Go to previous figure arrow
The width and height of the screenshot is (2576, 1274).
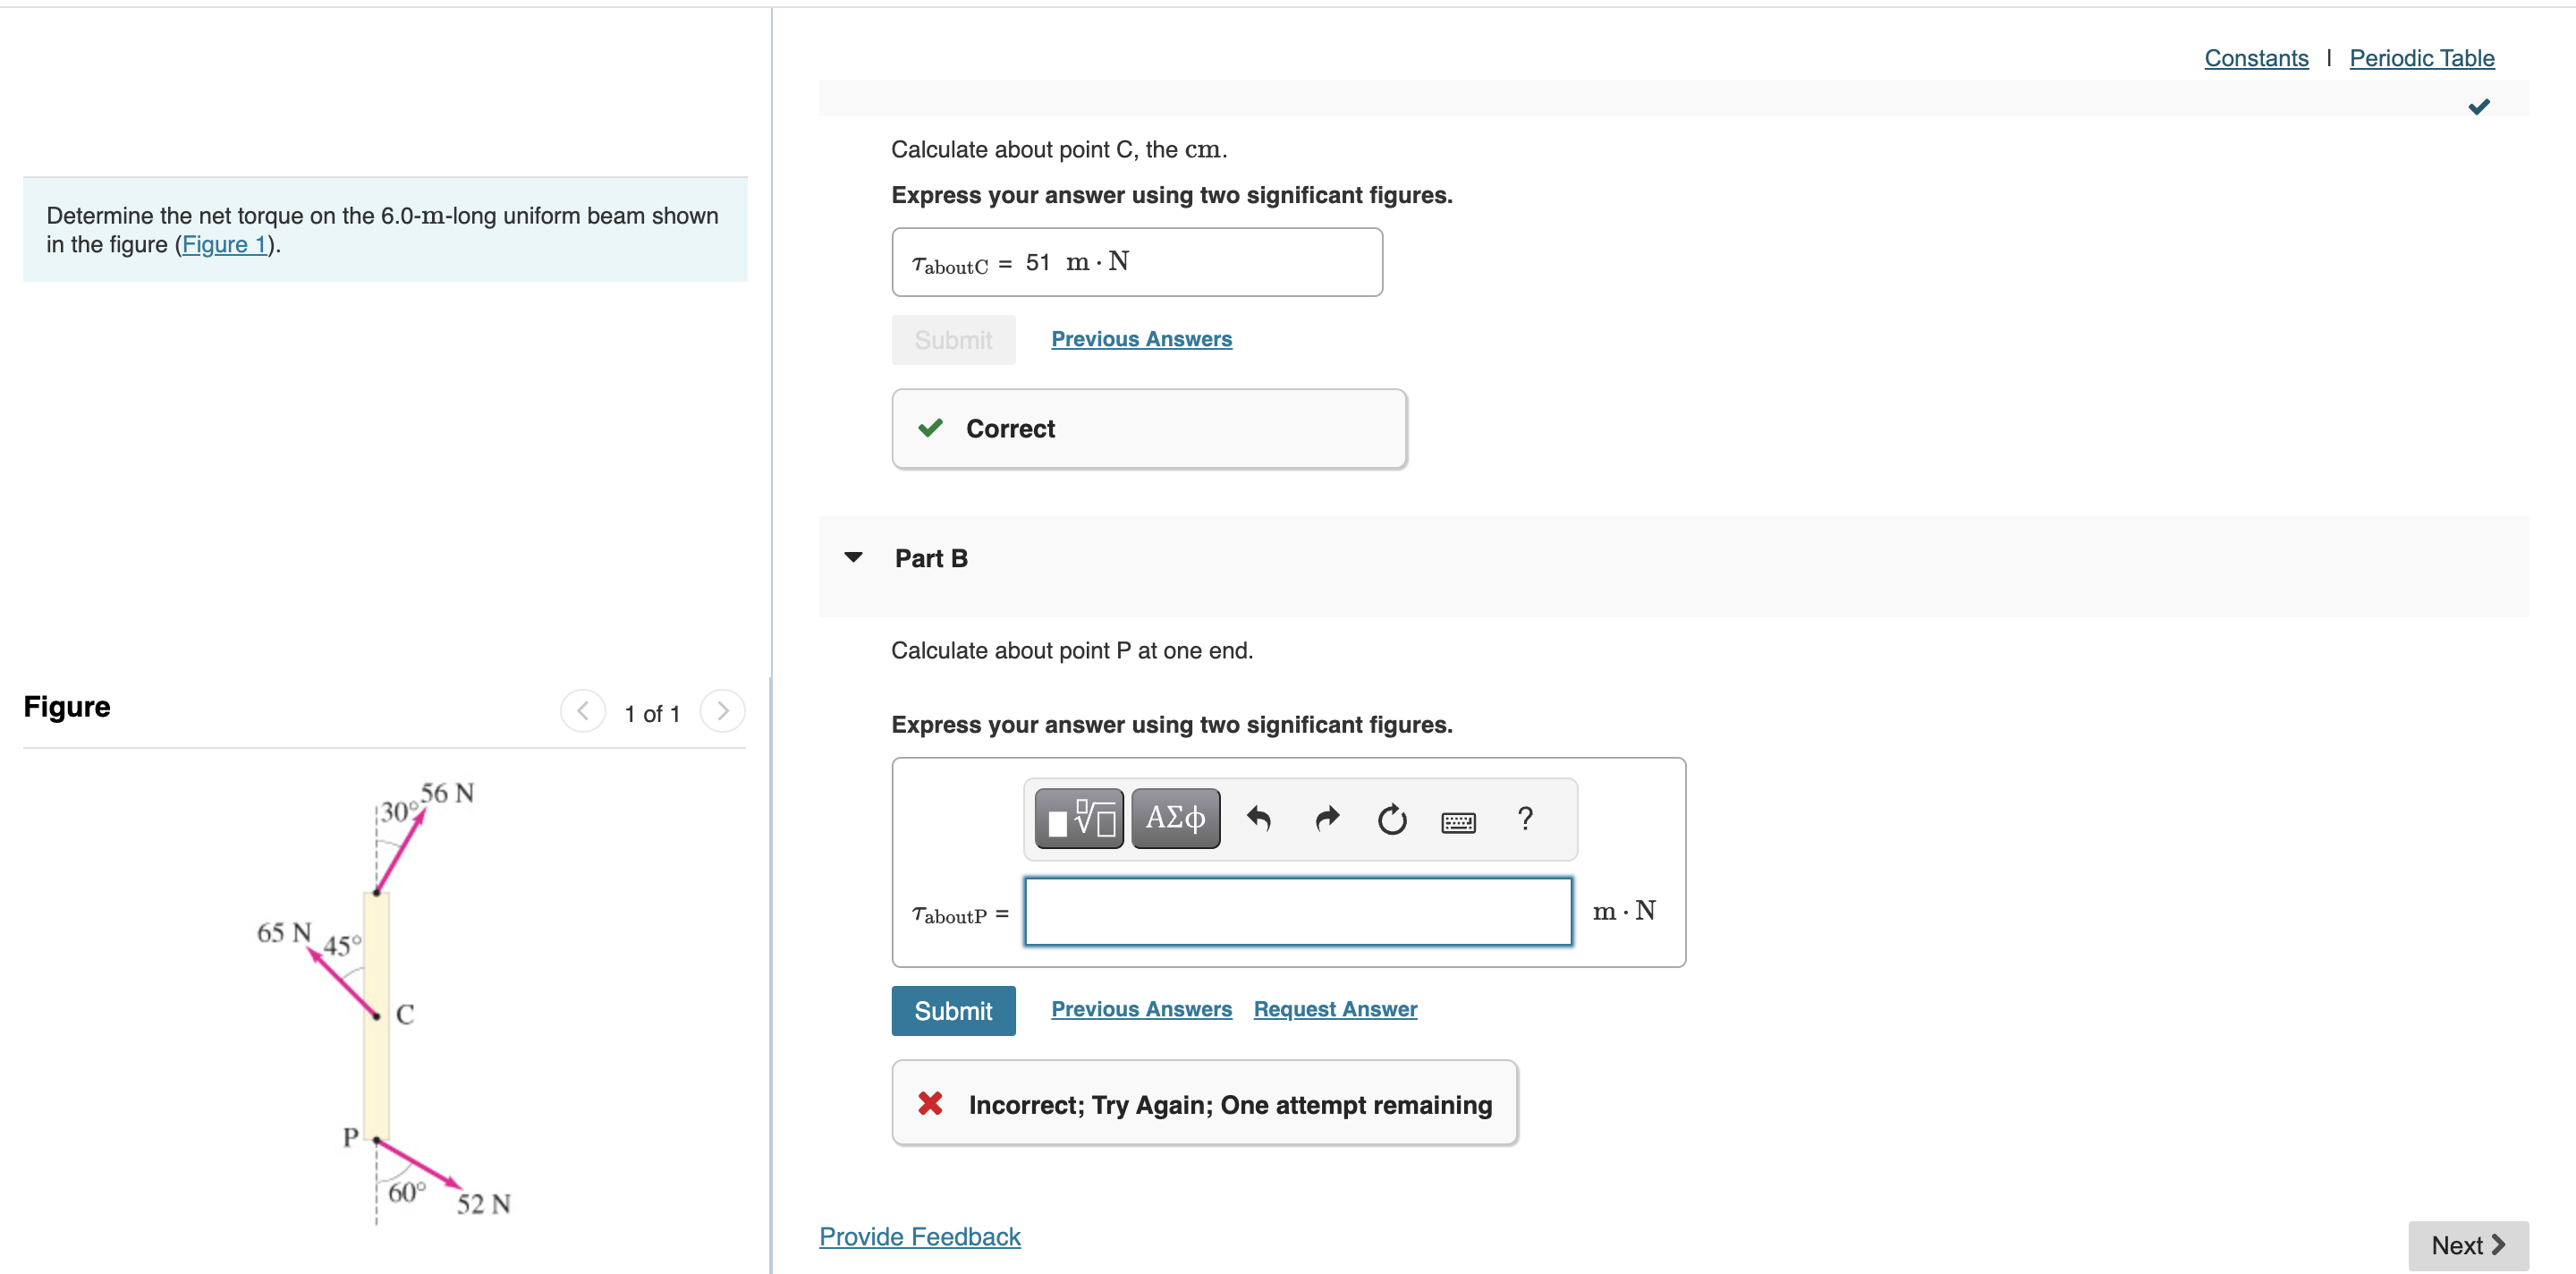tap(583, 711)
